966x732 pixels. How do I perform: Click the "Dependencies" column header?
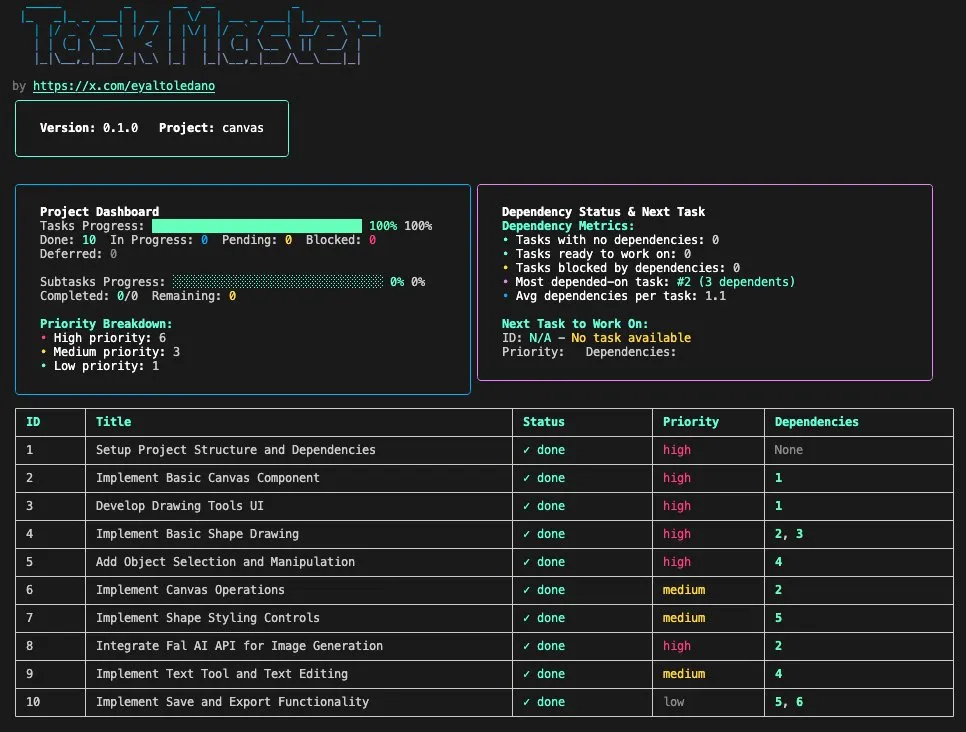click(x=816, y=421)
